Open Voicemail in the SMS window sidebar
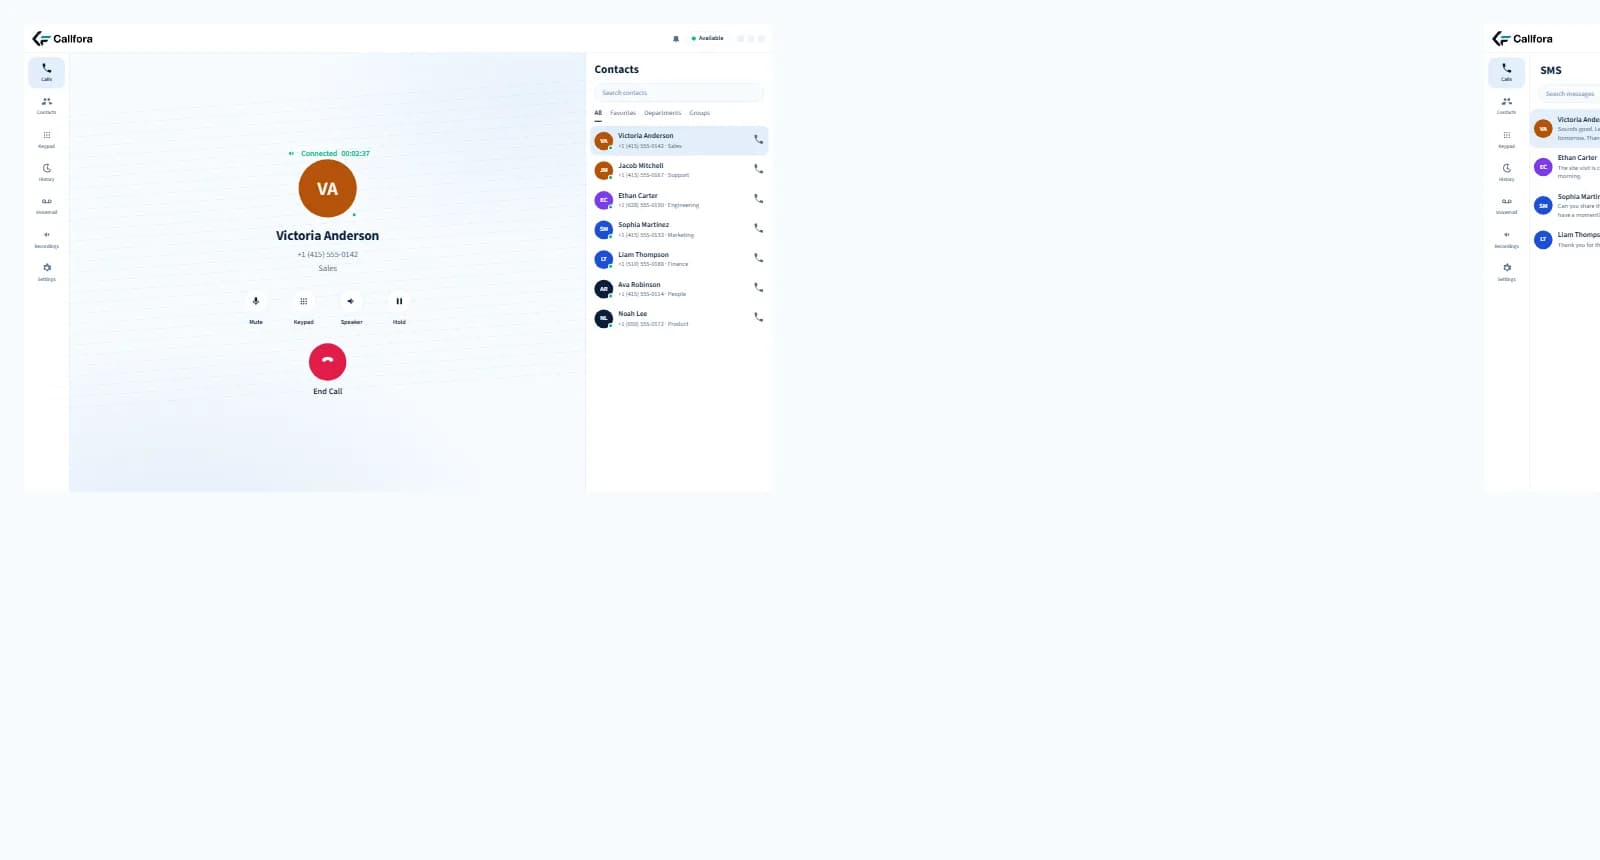 (1506, 205)
